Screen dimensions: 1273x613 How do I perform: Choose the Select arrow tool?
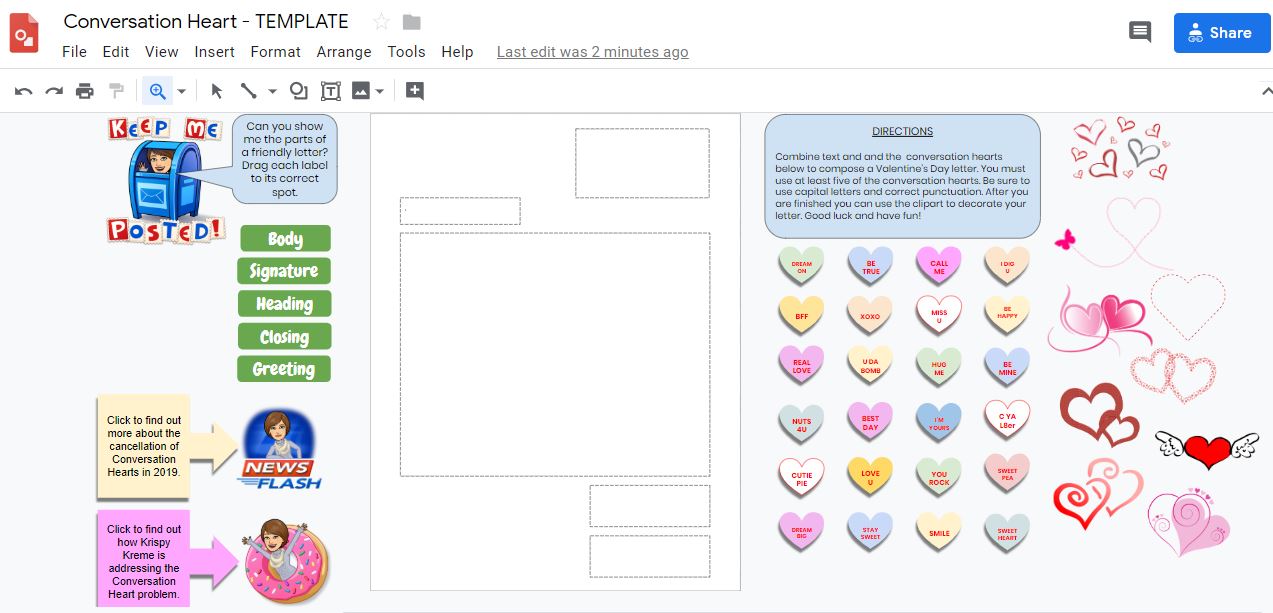pos(215,90)
